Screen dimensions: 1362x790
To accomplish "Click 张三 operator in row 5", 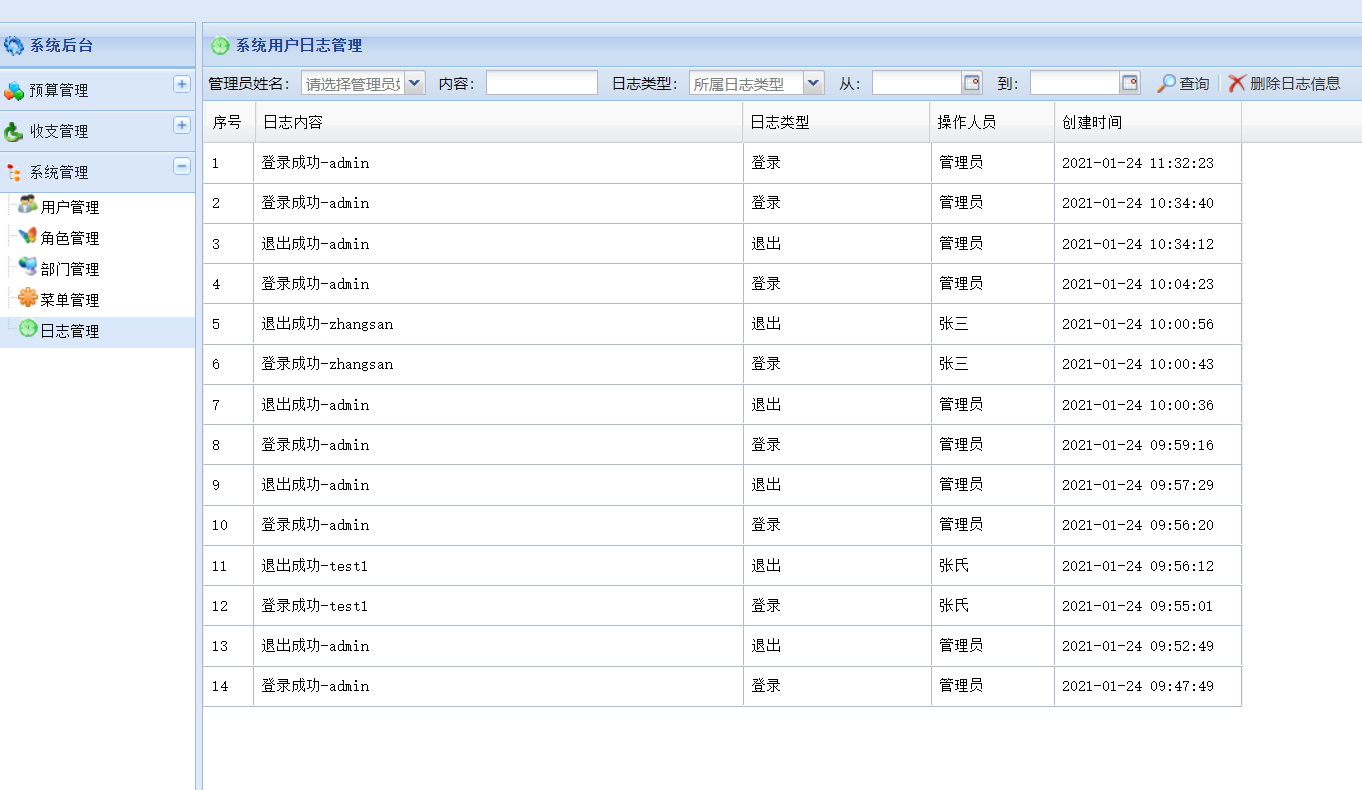I will click(x=954, y=324).
